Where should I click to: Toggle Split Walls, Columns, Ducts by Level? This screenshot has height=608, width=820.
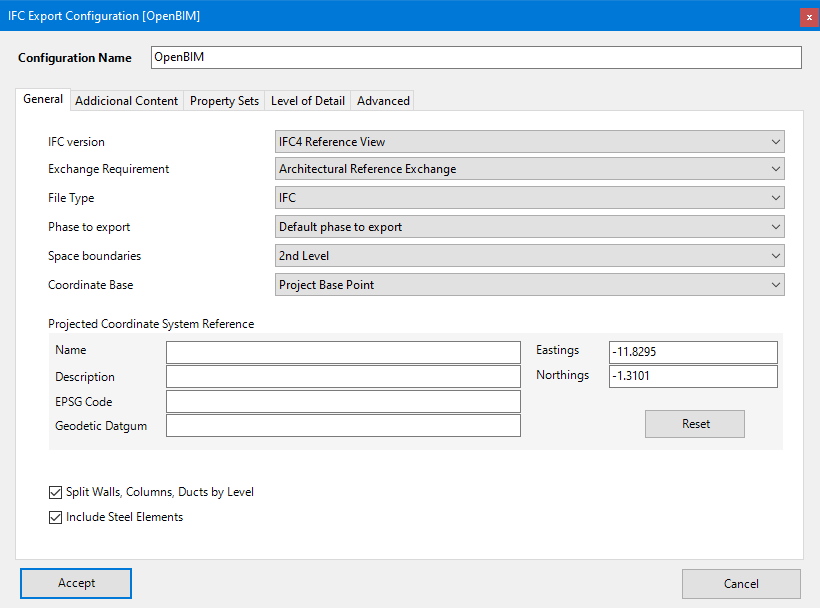pyautogui.click(x=55, y=492)
